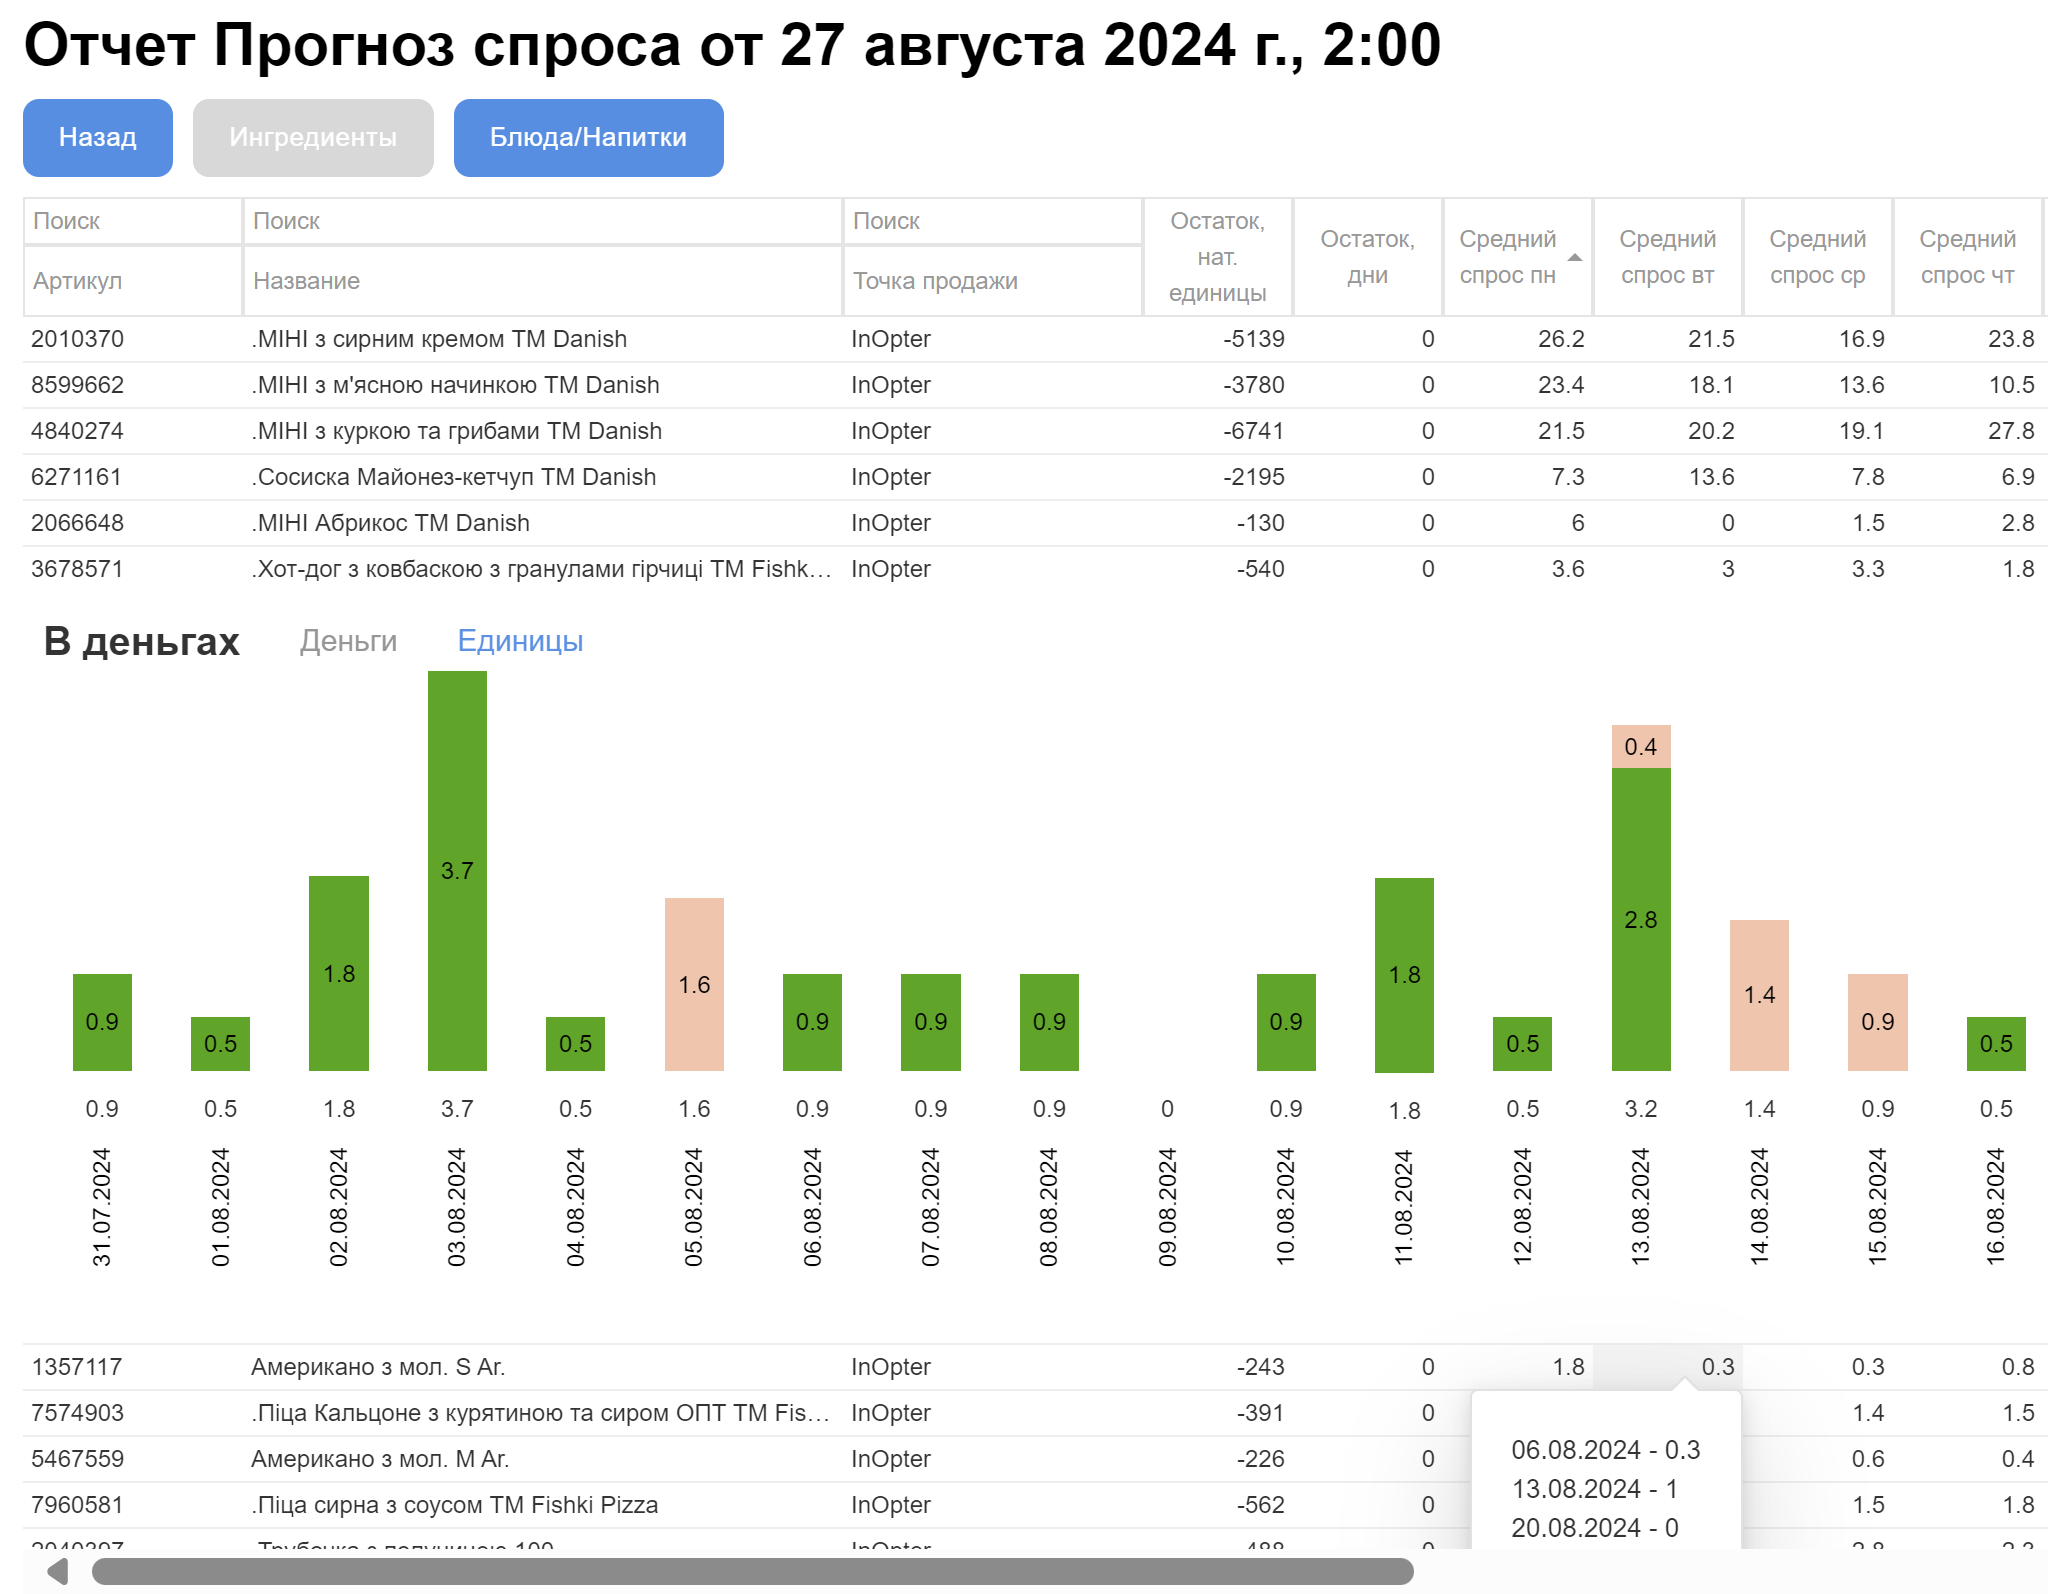Click the -5139 stock value cell
This screenshot has width=2048, height=1594.
coord(1218,339)
